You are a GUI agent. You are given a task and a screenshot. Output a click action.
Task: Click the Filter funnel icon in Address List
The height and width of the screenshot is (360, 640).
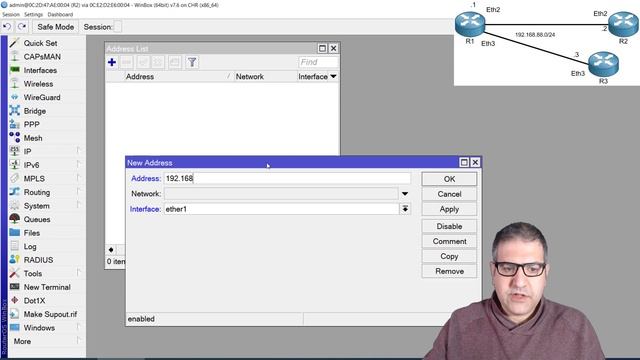tap(192, 62)
